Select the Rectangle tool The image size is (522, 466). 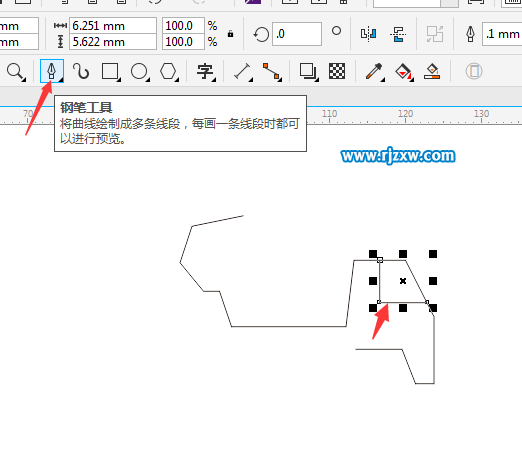110,71
